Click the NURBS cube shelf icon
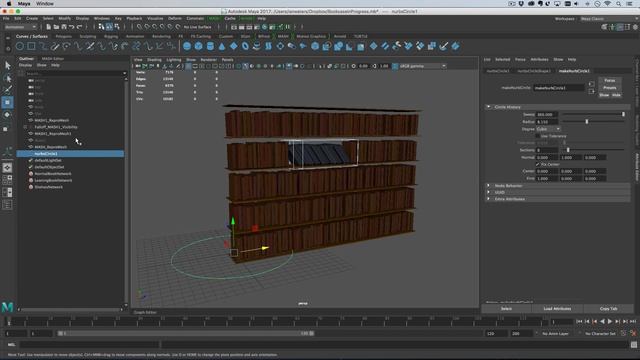 tap(198, 46)
